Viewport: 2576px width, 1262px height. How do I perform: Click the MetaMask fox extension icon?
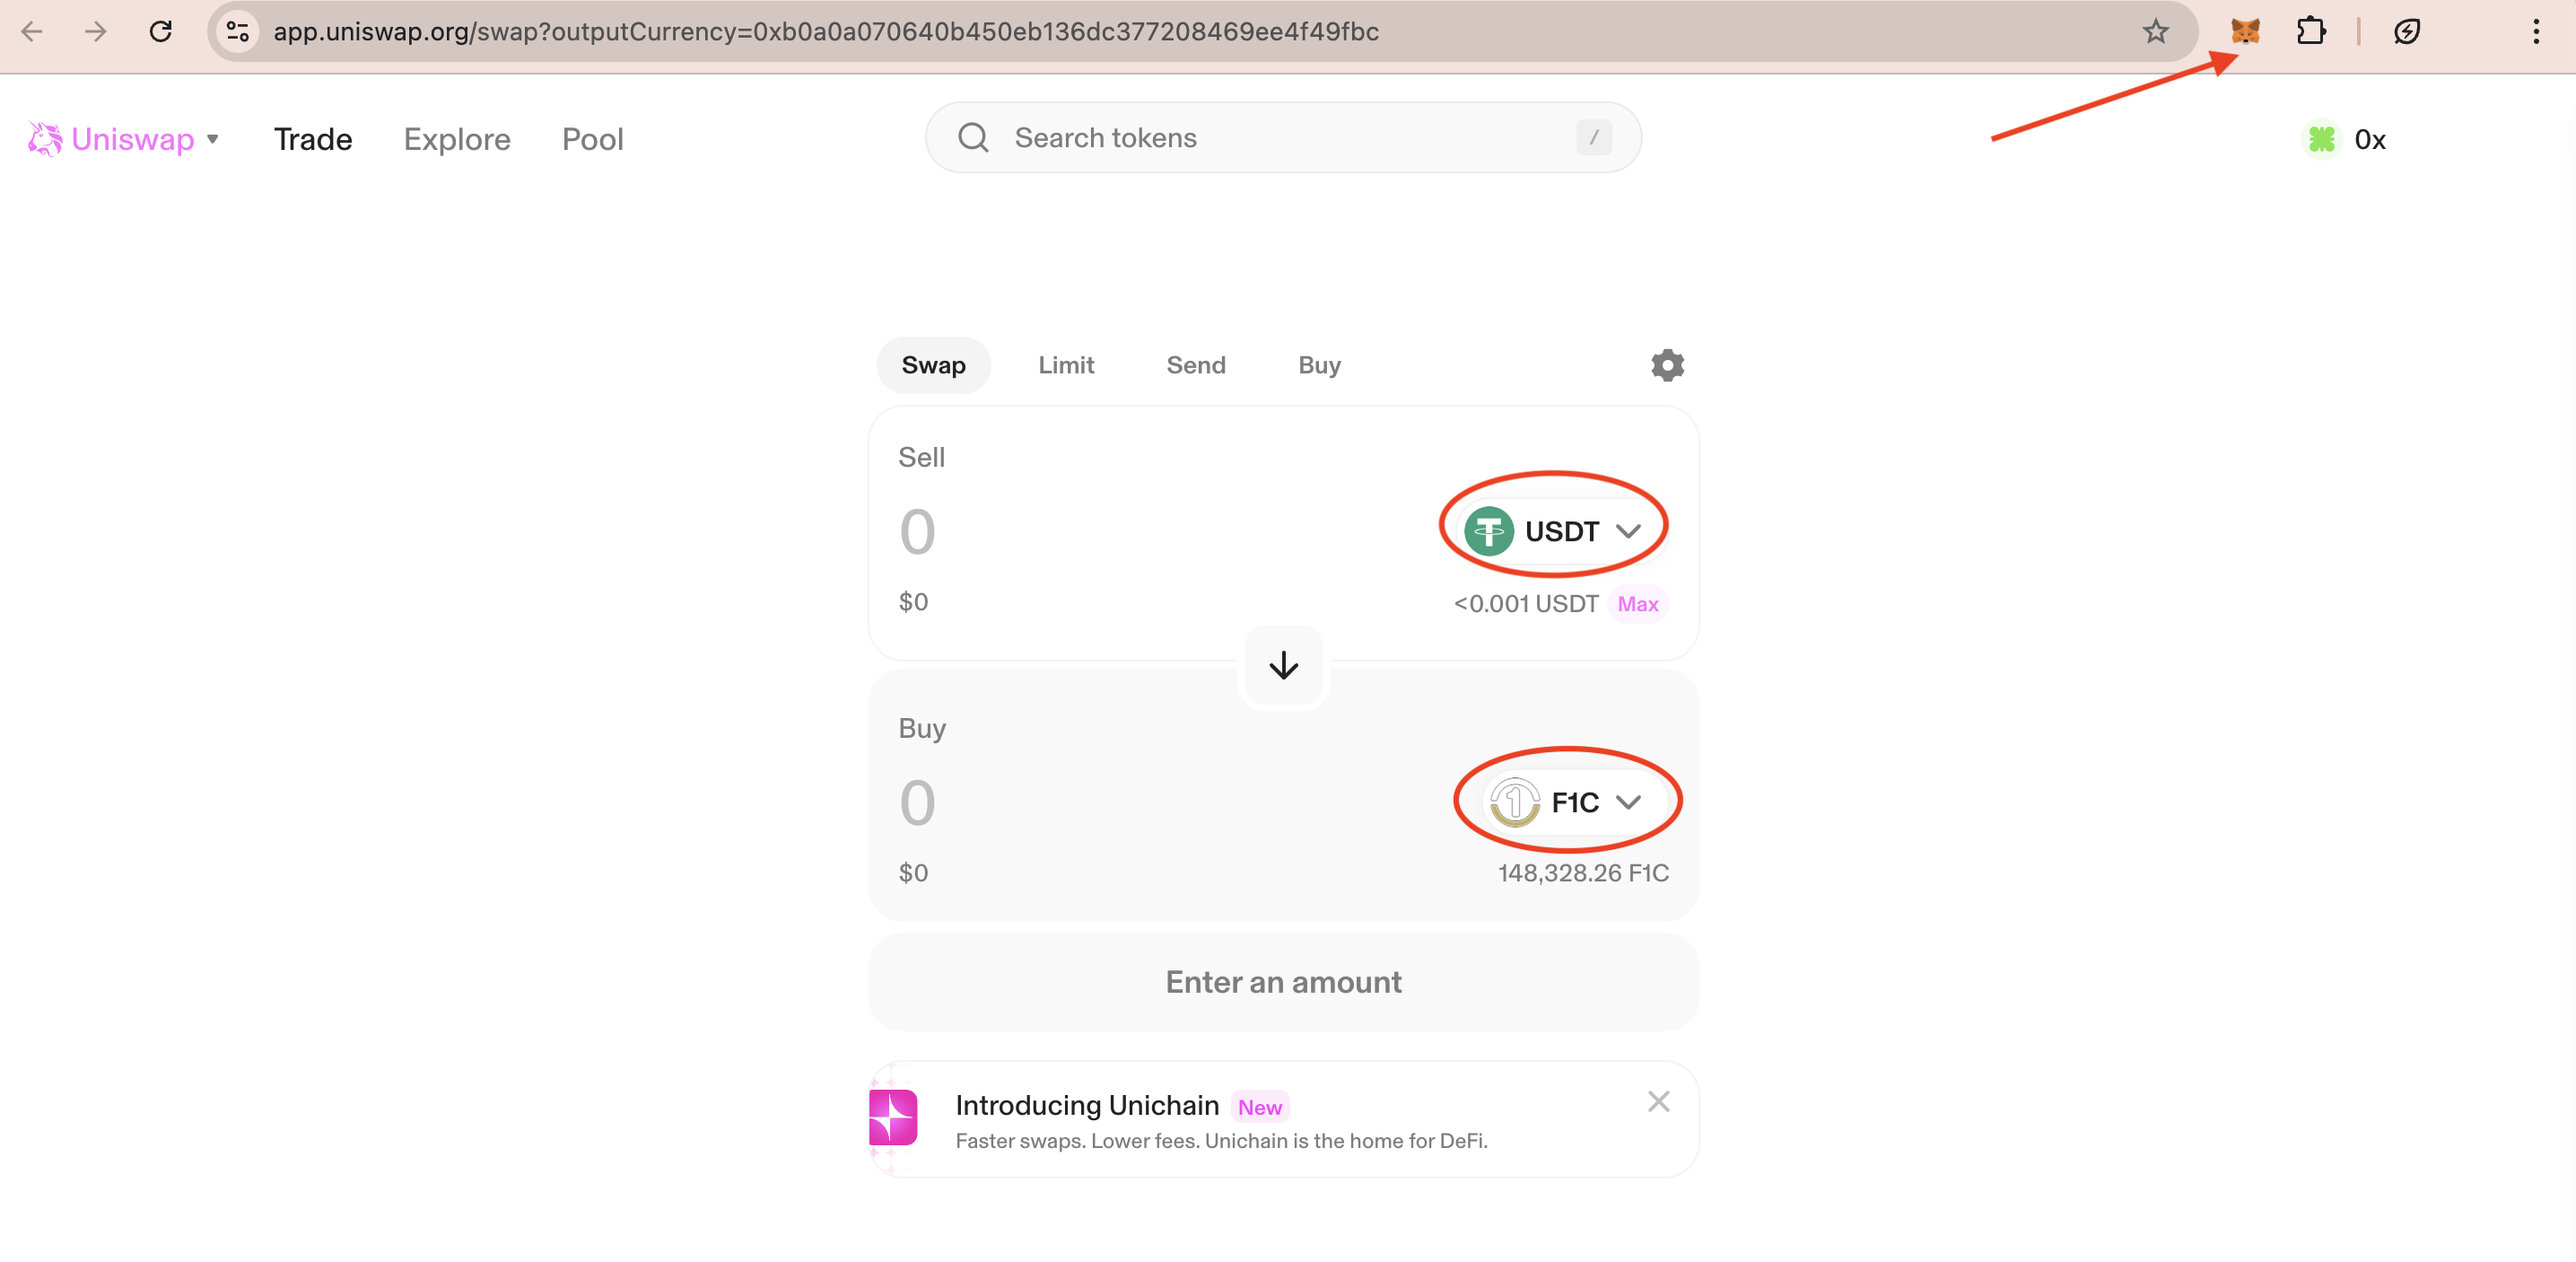pos(2244,32)
